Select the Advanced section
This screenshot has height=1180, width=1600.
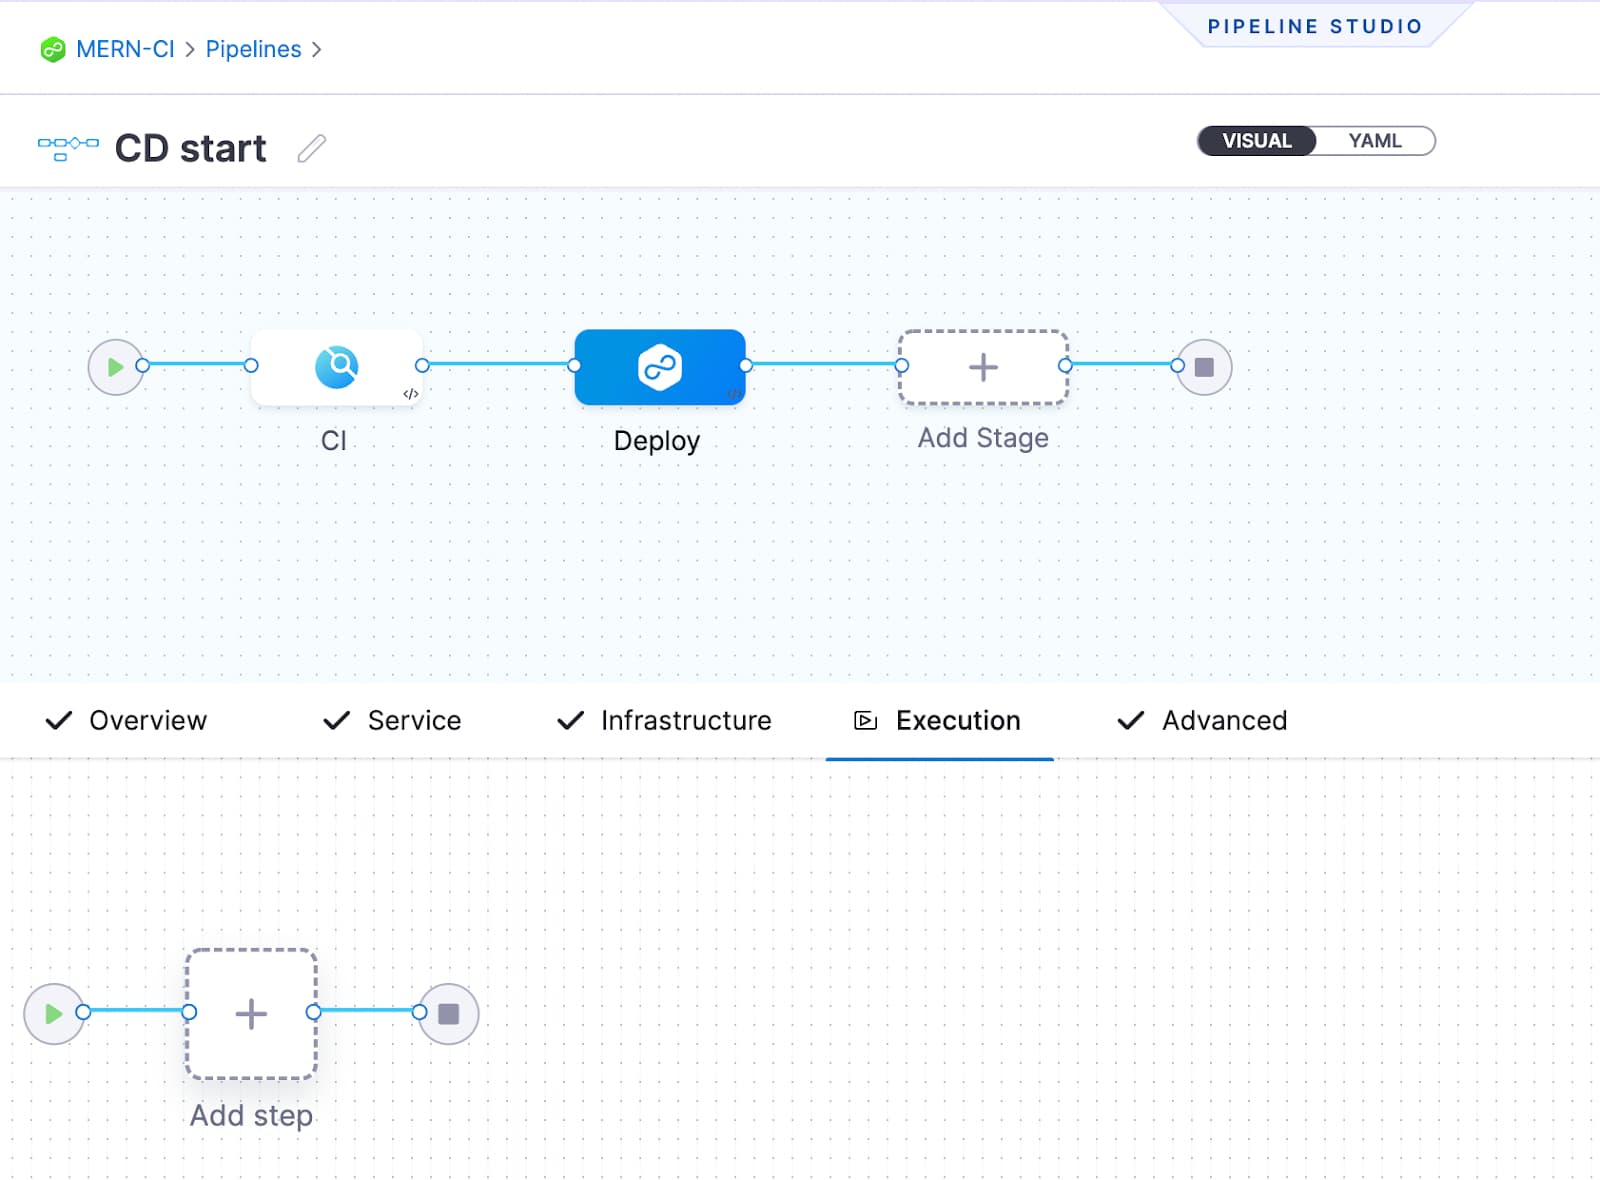1224,720
